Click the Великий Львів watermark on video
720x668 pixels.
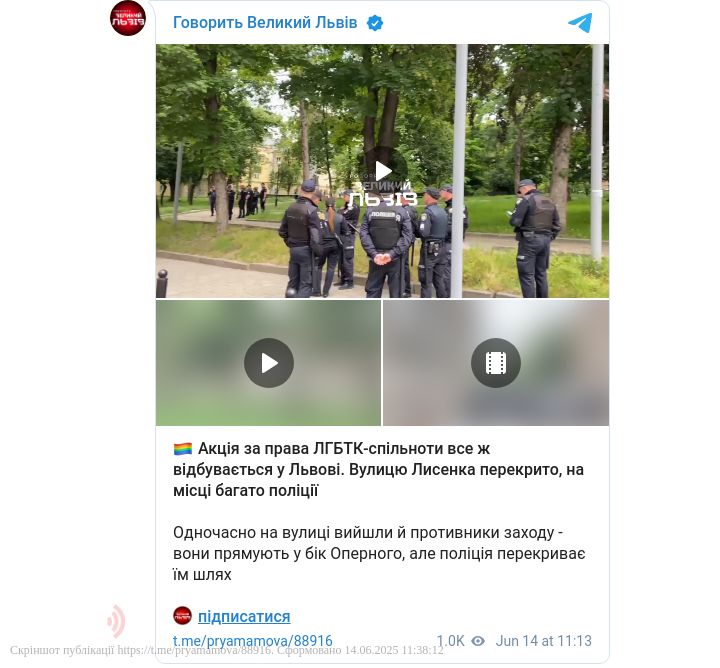coord(383,193)
